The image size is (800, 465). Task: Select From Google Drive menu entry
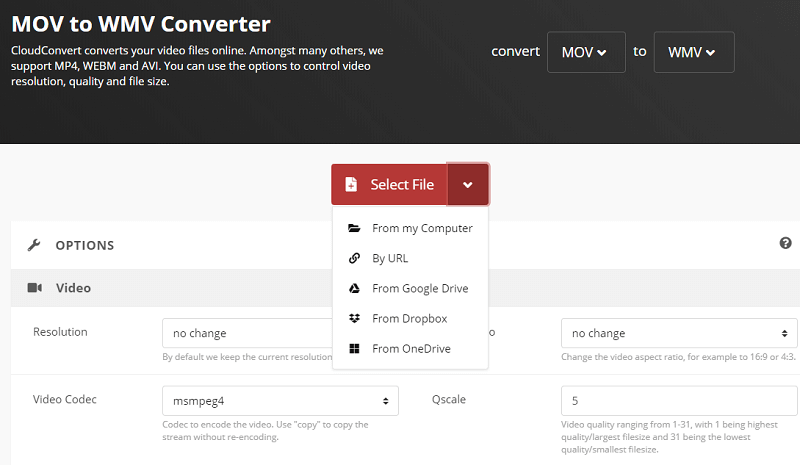[419, 288]
